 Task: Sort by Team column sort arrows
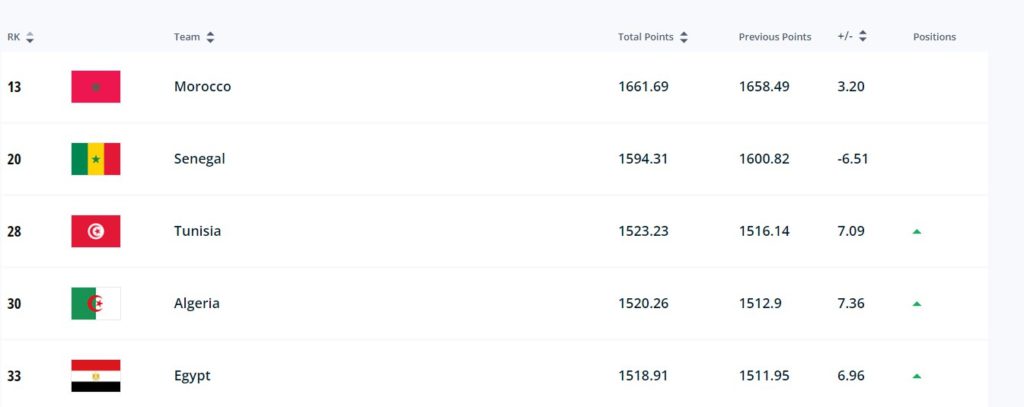[210, 37]
